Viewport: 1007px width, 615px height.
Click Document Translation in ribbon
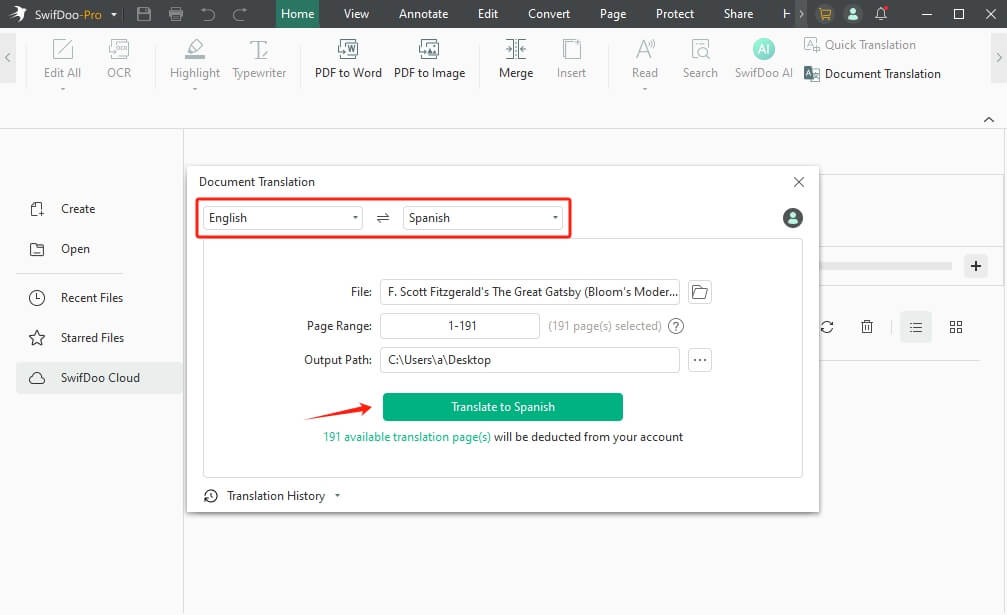(x=872, y=74)
